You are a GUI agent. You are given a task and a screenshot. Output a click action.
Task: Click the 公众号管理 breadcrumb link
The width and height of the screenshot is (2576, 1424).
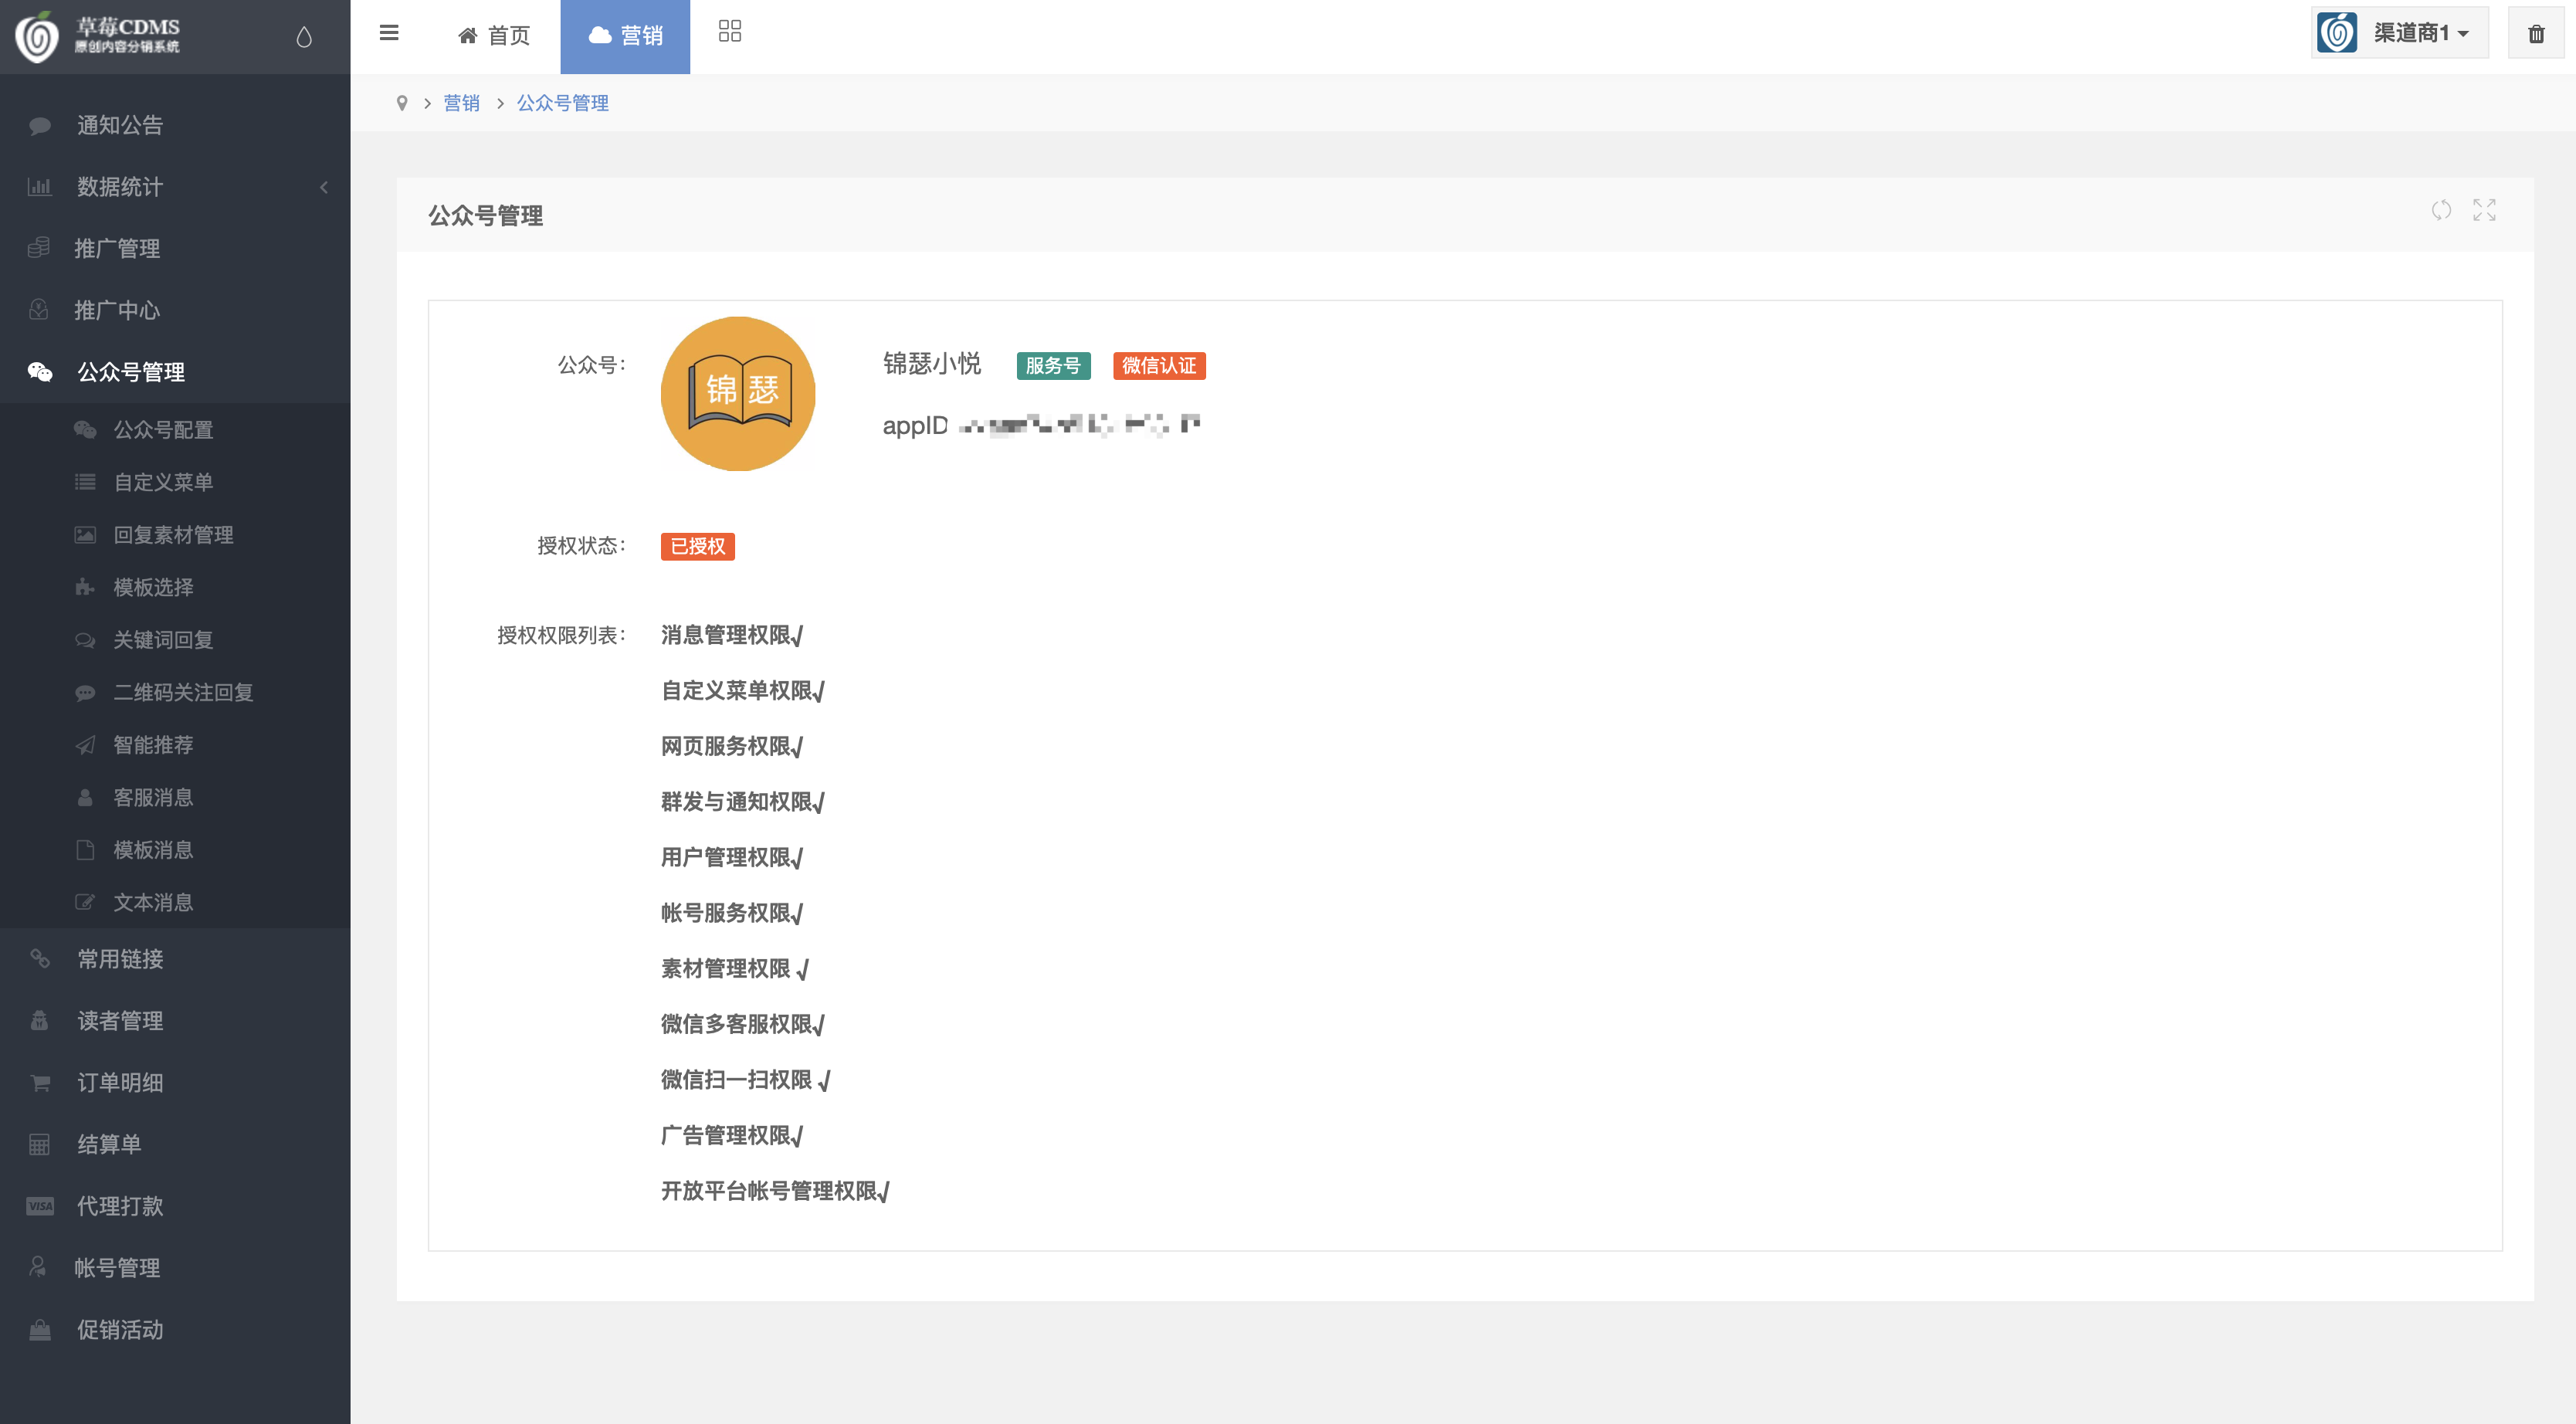pyautogui.click(x=562, y=103)
